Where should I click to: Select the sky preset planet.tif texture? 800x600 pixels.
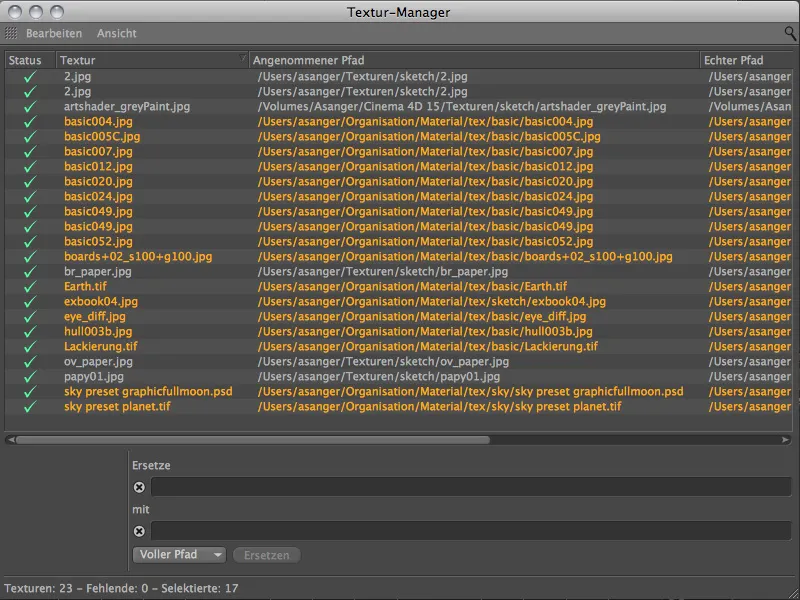117,407
